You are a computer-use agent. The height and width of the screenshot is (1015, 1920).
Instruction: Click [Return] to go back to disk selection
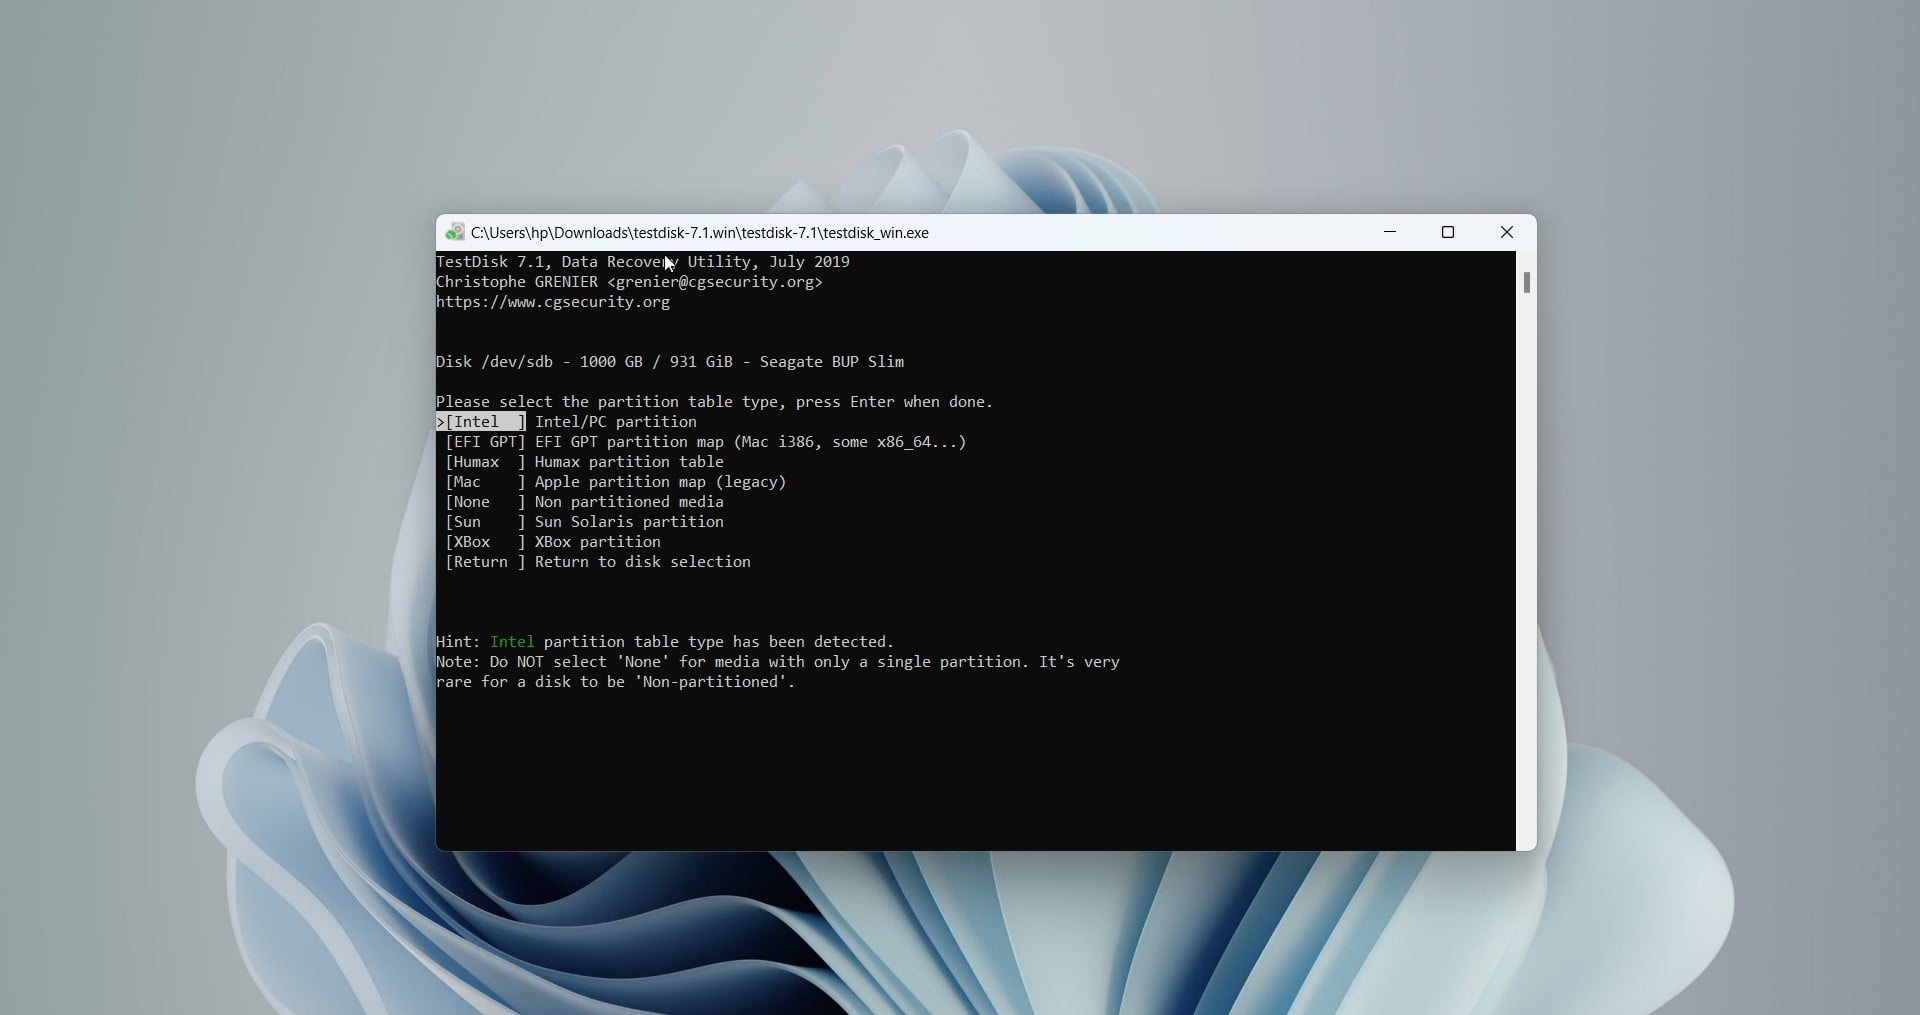pos(485,562)
